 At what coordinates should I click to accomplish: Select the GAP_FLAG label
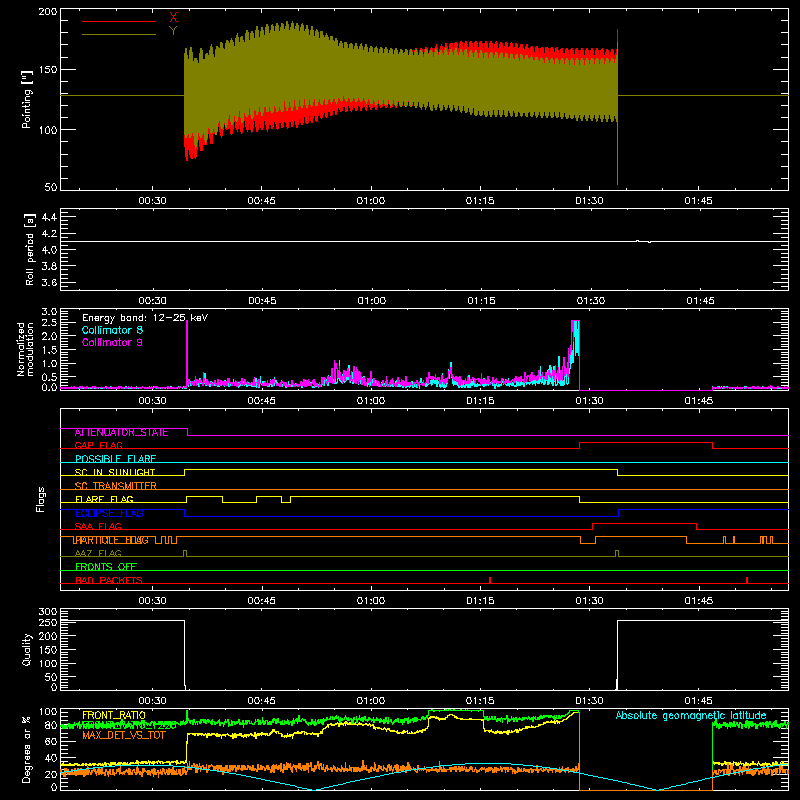tap(98, 445)
